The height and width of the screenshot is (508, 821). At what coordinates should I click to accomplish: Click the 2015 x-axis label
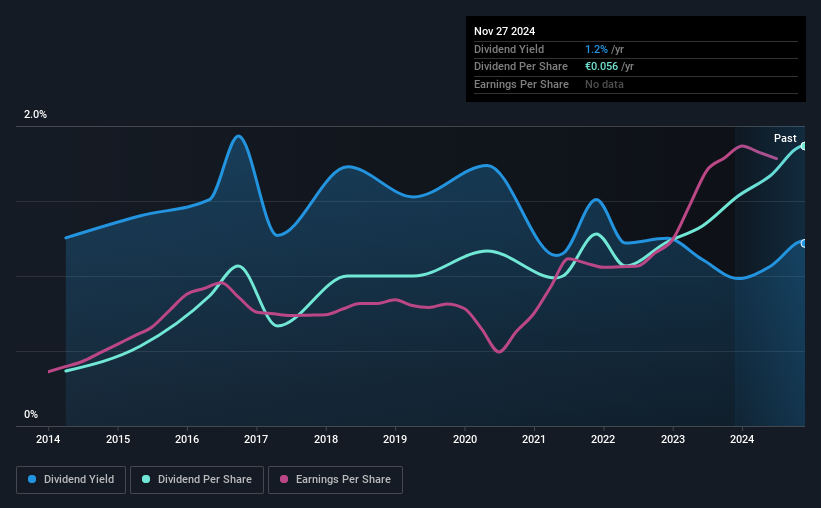pyautogui.click(x=118, y=439)
